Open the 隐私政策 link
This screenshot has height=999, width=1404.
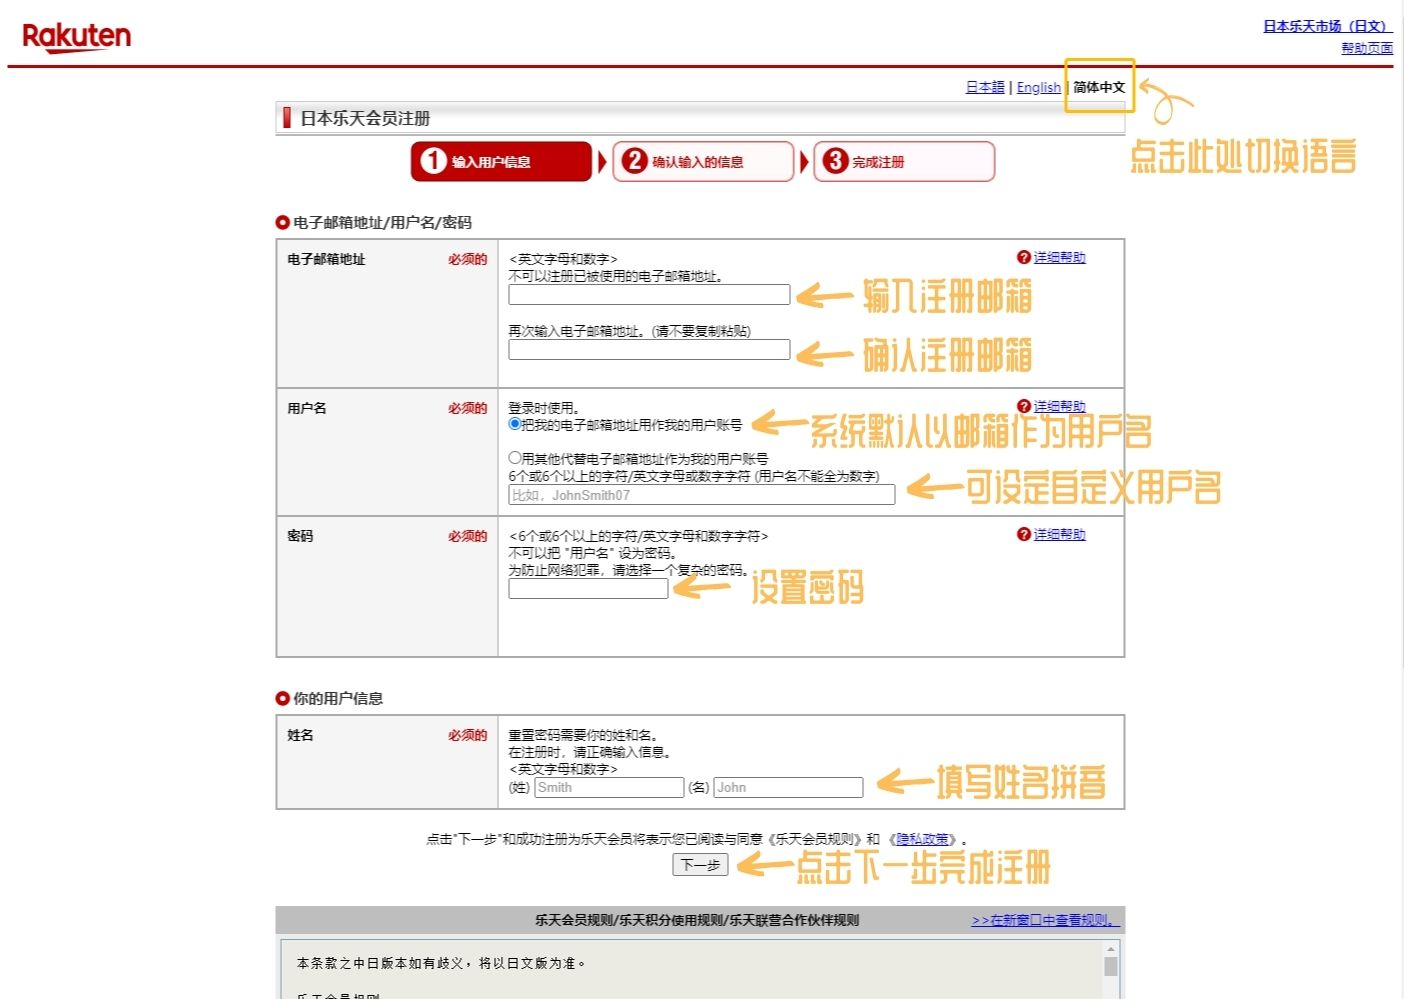coord(922,838)
